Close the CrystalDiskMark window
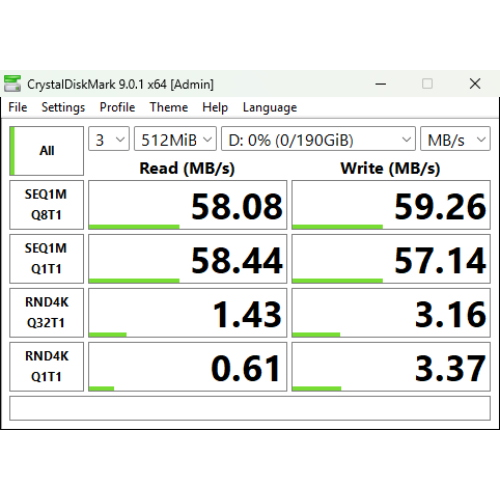The height and width of the screenshot is (500, 500). (x=475, y=84)
